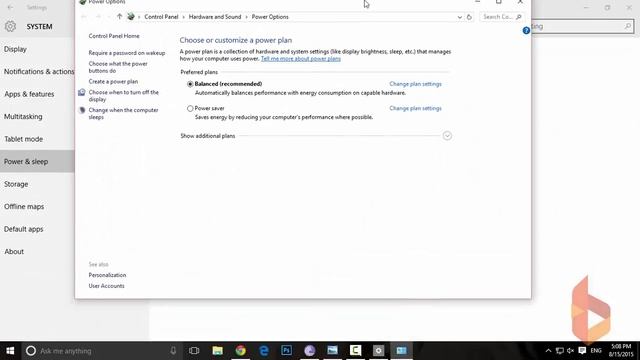Screen dimensions: 640x360
Task: Open Choose what the power buttons do
Action: pyautogui.click(x=118, y=67)
